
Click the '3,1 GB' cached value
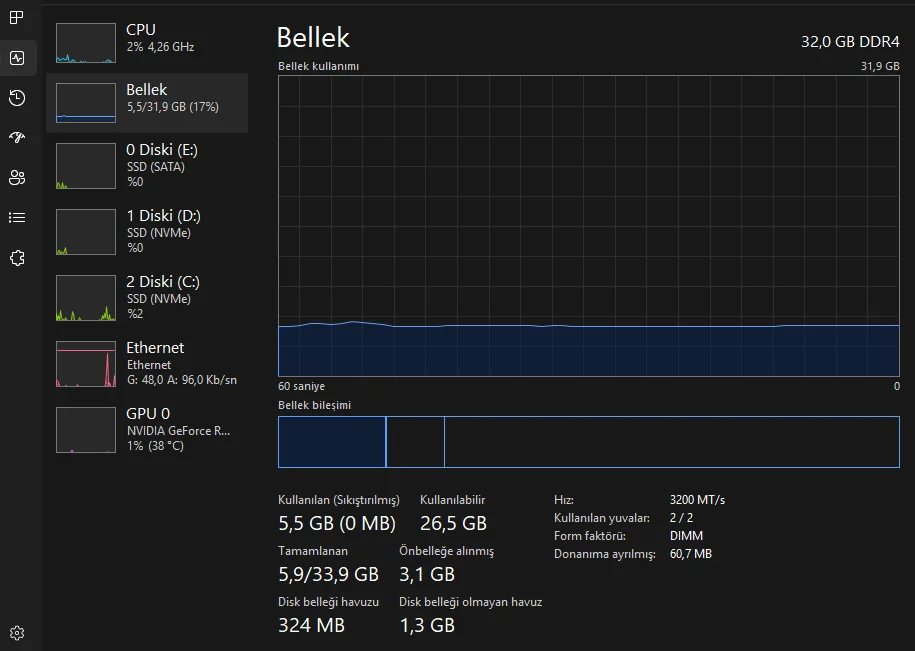pyautogui.click(x=427, y=574)
